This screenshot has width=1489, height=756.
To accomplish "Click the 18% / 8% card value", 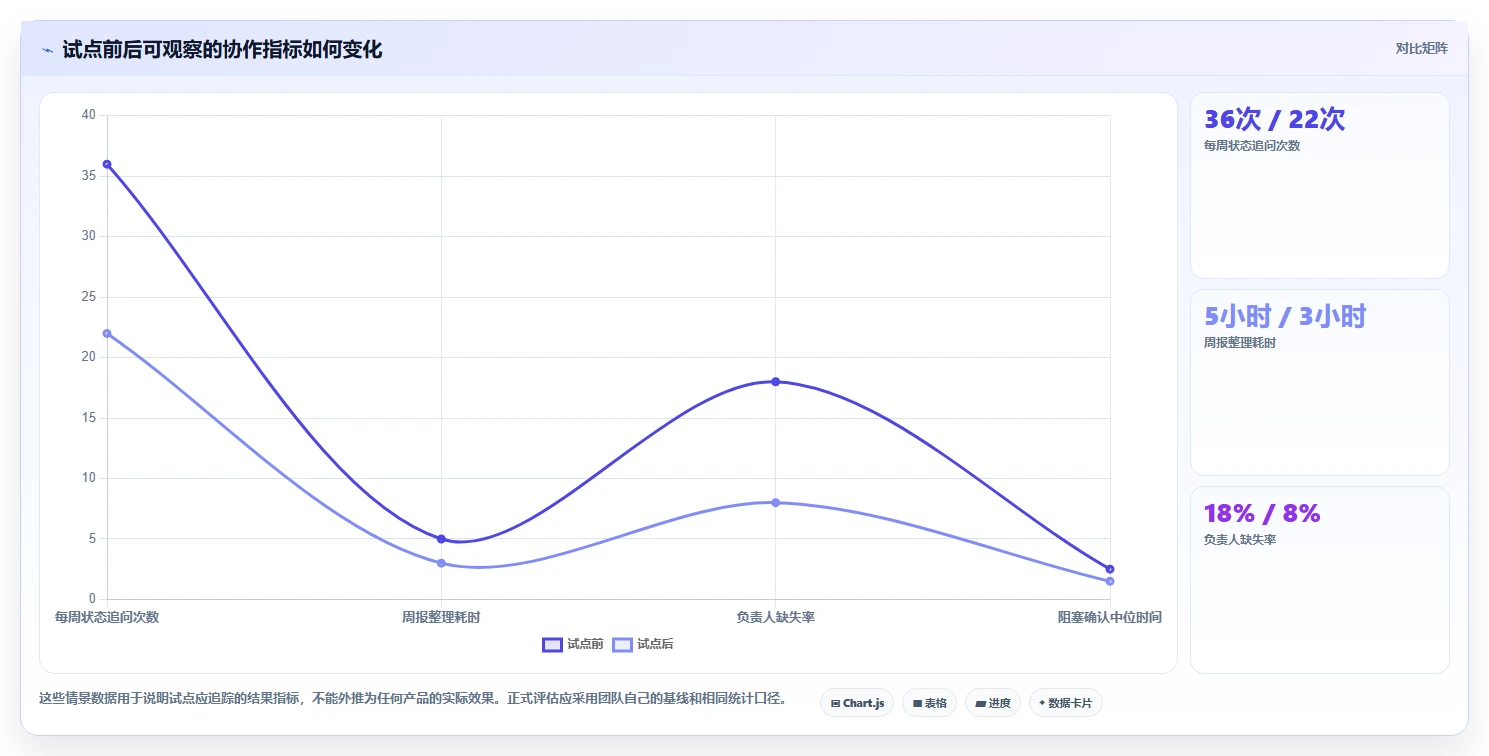I will [1262, 514].
